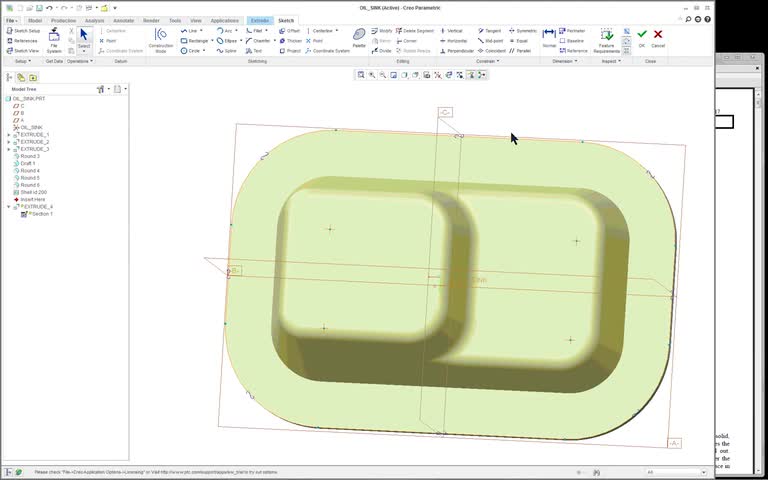The width and height of the screenshot is (768, 480).
Task: Select Section 1 under EXTRUDE_4
Action: pyautogui.click(x=37, y=214)
